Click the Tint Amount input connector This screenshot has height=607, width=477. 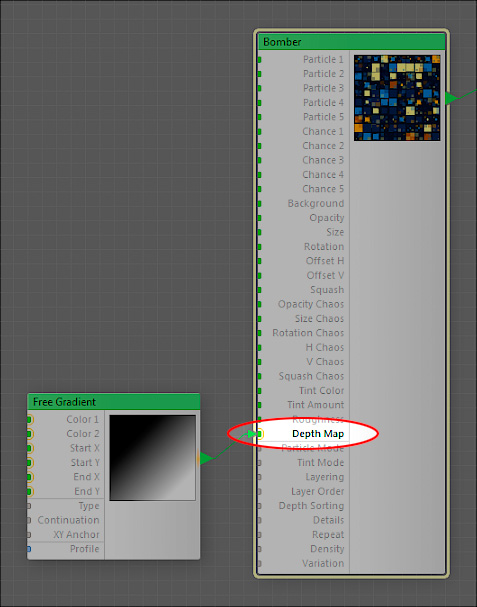click(x=259, y=405)
